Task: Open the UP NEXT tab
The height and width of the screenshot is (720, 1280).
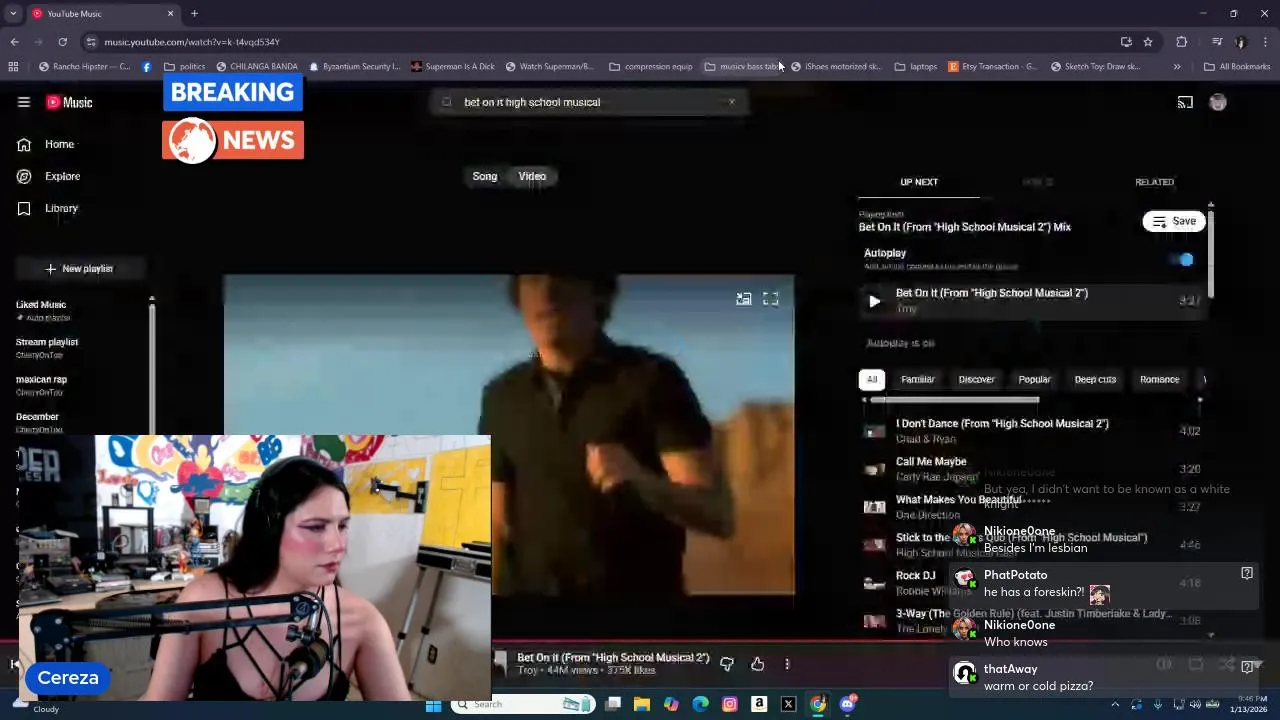Action: click(919, 182)
